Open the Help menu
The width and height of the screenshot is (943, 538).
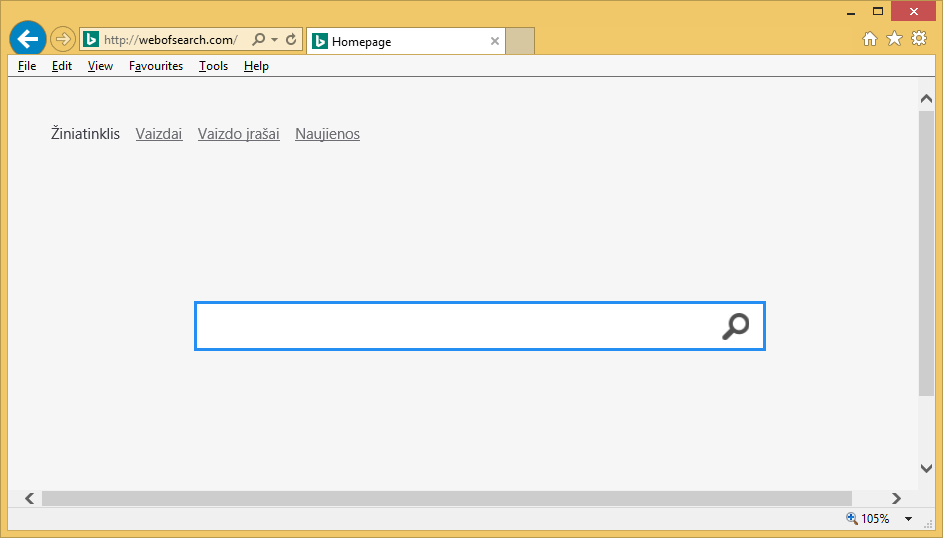[256, 66]
